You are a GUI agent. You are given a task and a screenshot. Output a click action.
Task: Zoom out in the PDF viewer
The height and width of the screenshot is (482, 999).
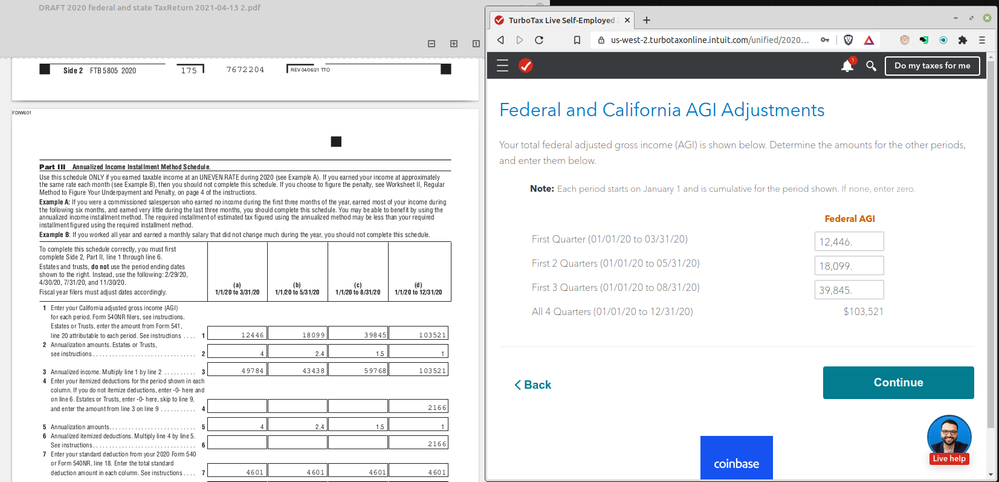coord(431,43)
